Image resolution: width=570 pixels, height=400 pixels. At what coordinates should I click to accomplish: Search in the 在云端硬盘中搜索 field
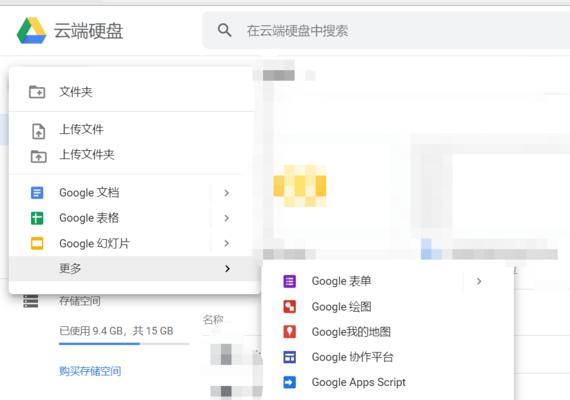386,31
